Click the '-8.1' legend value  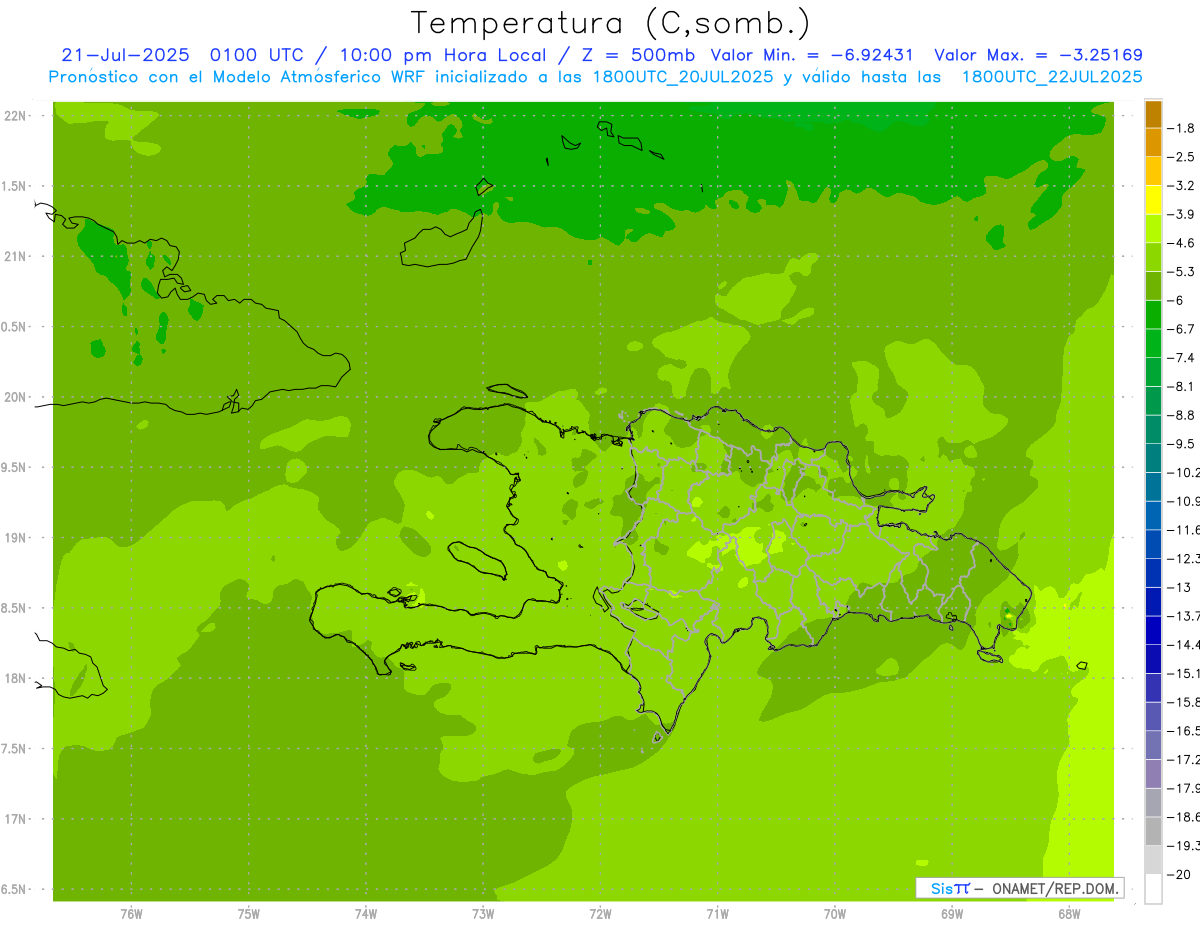pyautogui.click(x=1181, y=386)
